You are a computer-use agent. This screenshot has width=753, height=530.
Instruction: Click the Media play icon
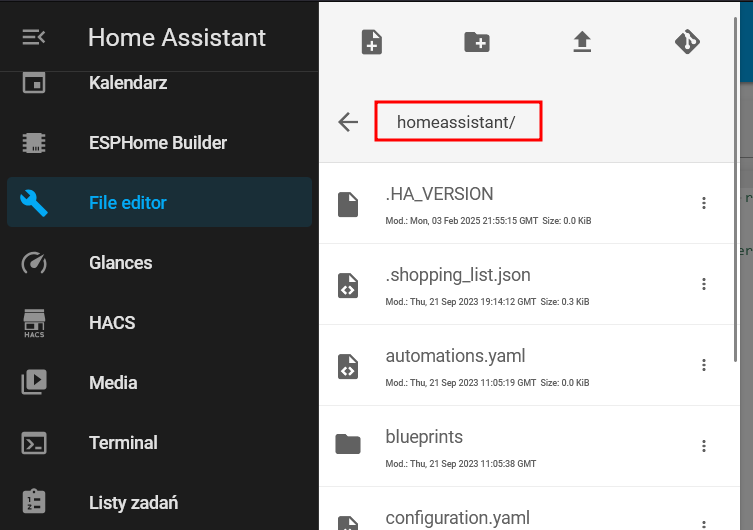pyautogui.click(x=34, y=382)
